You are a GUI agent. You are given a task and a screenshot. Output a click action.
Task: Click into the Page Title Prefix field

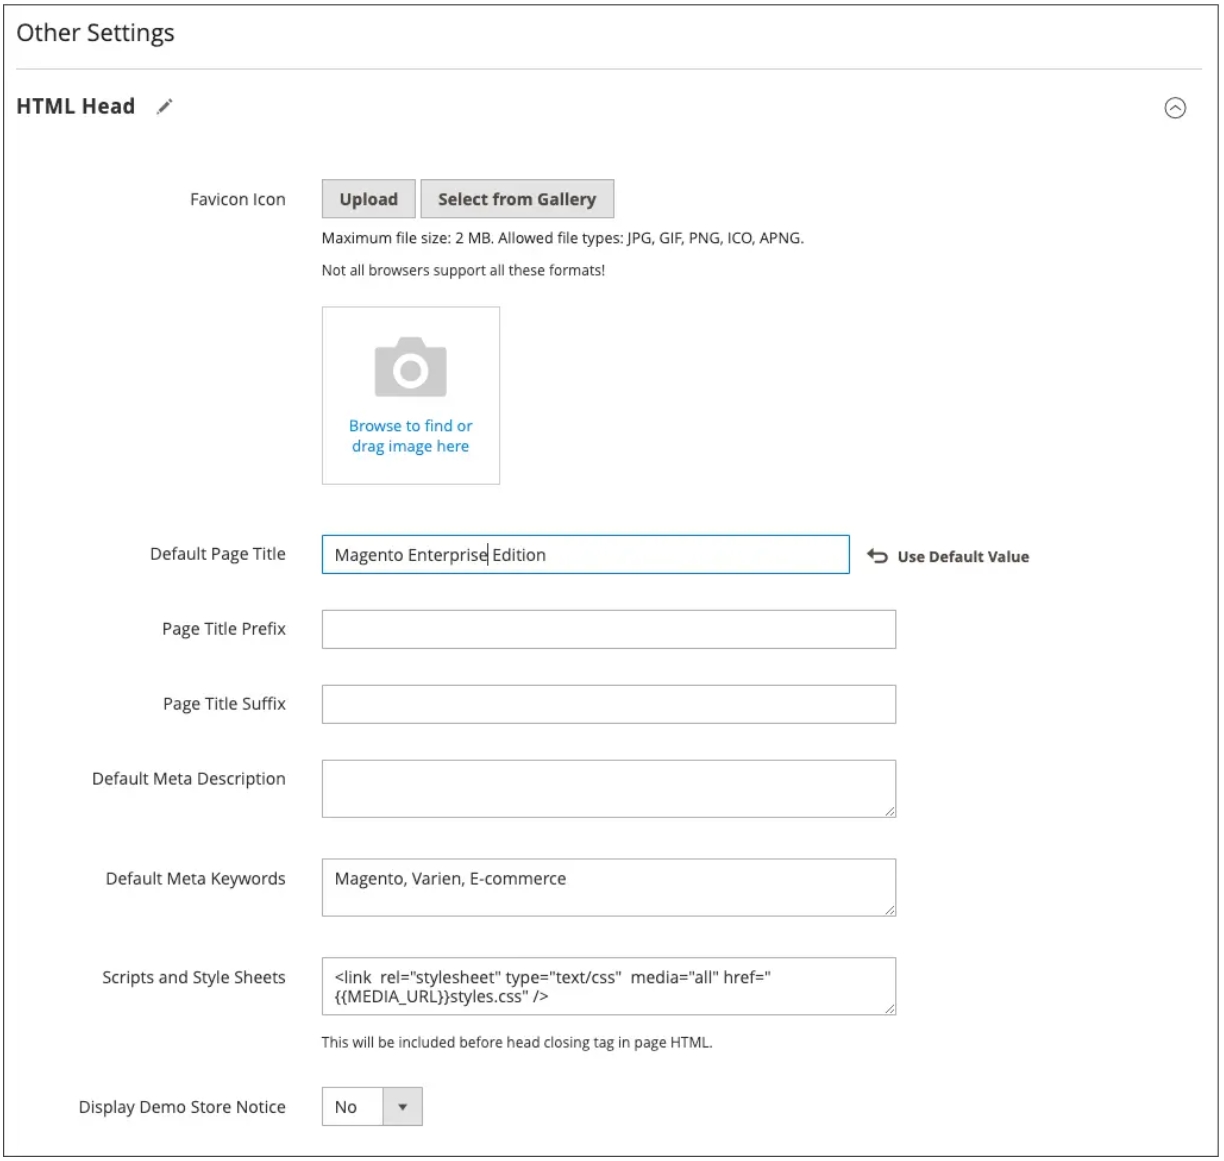coord(608,629)
